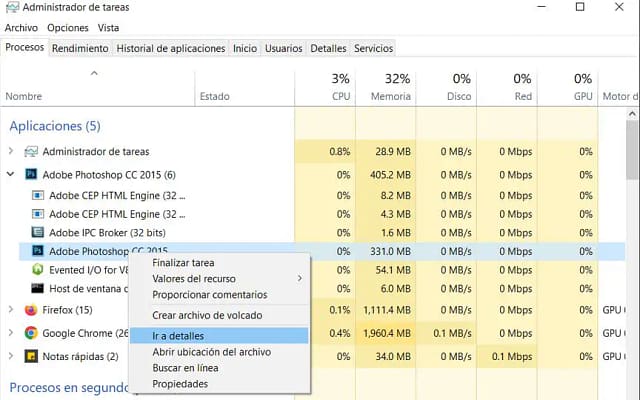The height and width of the screenshot is (400, 640).
Task: Choose Ir a detalles
Action: click(x=220, y=336)
